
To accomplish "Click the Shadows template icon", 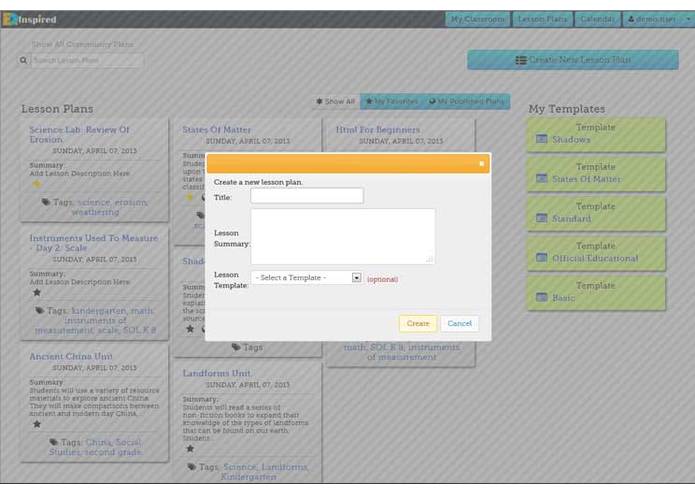I will [542, 139].
